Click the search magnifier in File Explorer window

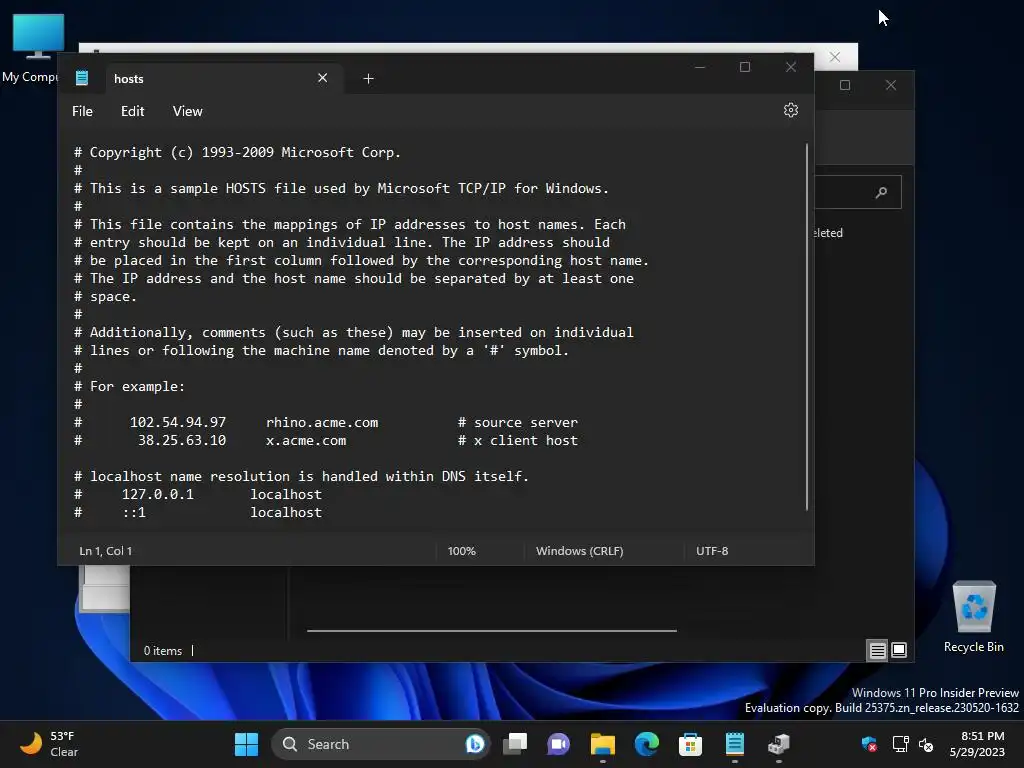point(881,192)
